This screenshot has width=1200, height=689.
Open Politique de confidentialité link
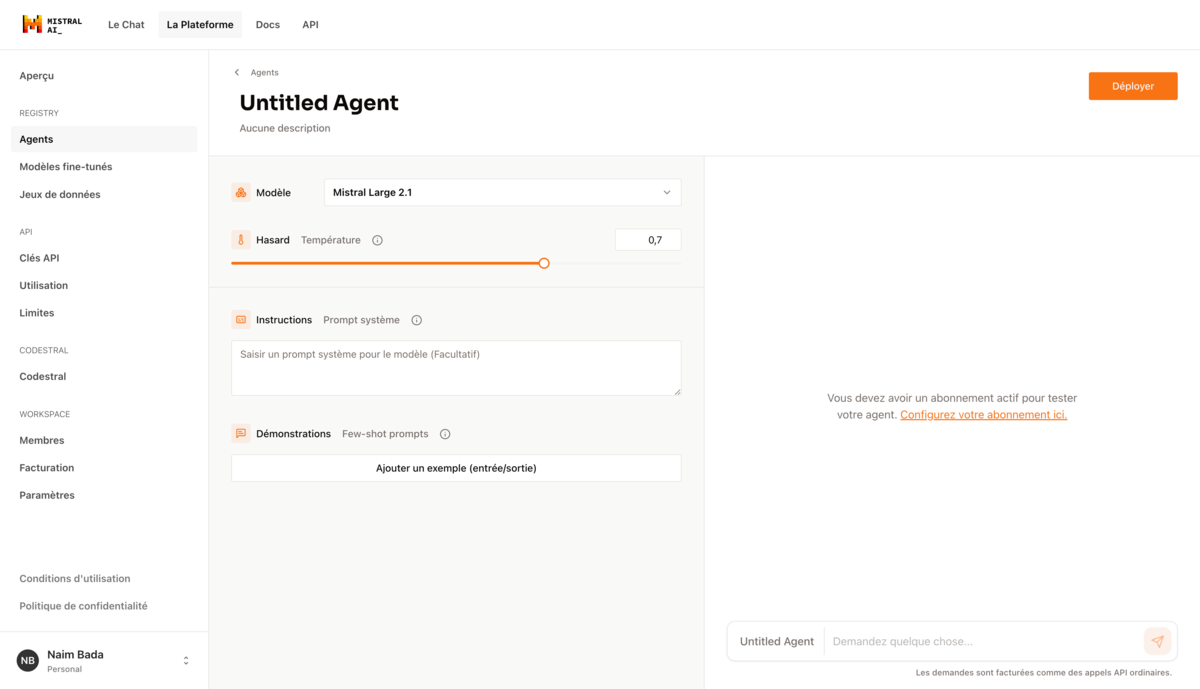(x=83, y=606)
